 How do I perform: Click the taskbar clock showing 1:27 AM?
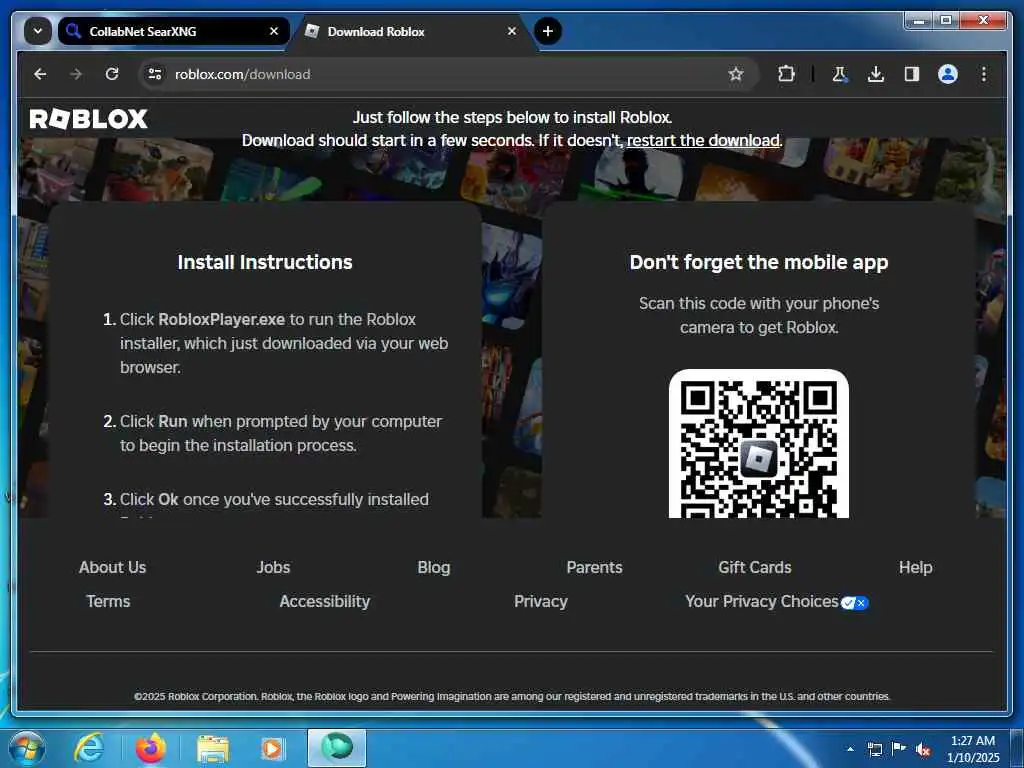point(972,749)
